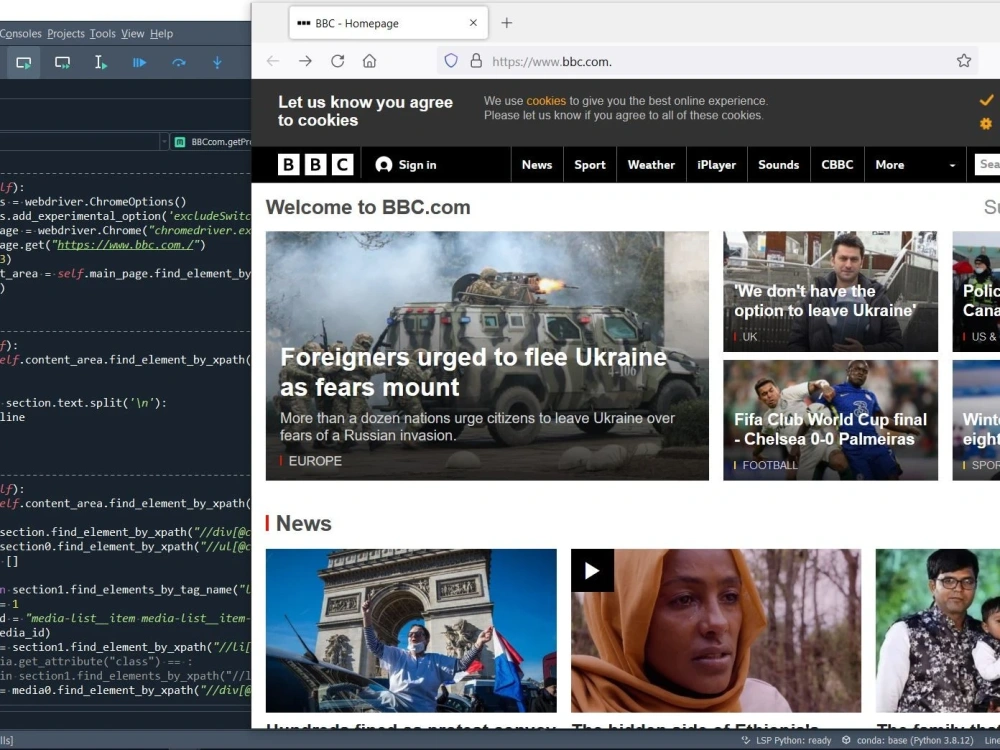This screenshot has width=1000, height=750.
Task: Open Spyder's View menu
Action: [133, 34]
